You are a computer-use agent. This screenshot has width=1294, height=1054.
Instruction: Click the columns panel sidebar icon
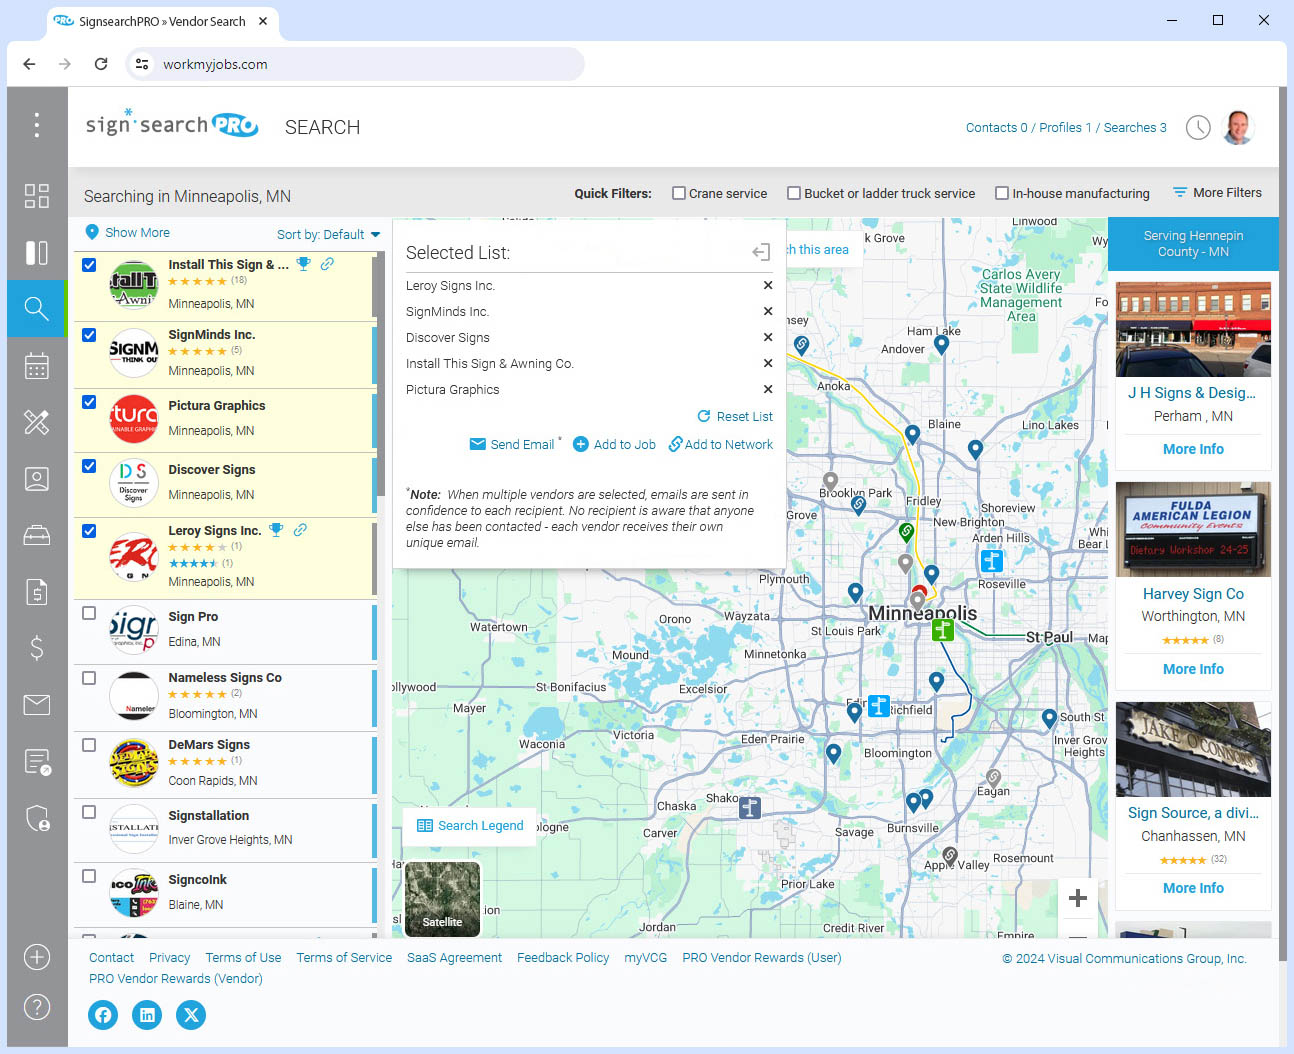pyautogui.click(x=37, y=253)
